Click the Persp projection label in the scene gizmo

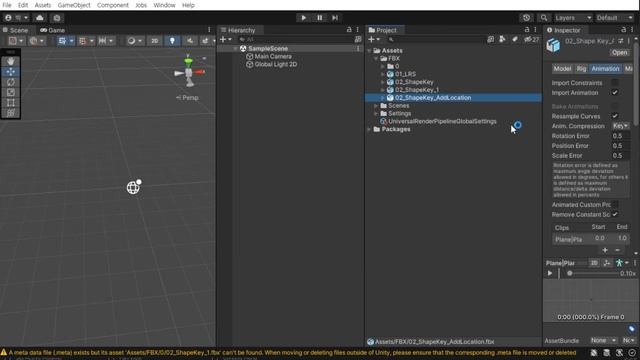point(188,98)
